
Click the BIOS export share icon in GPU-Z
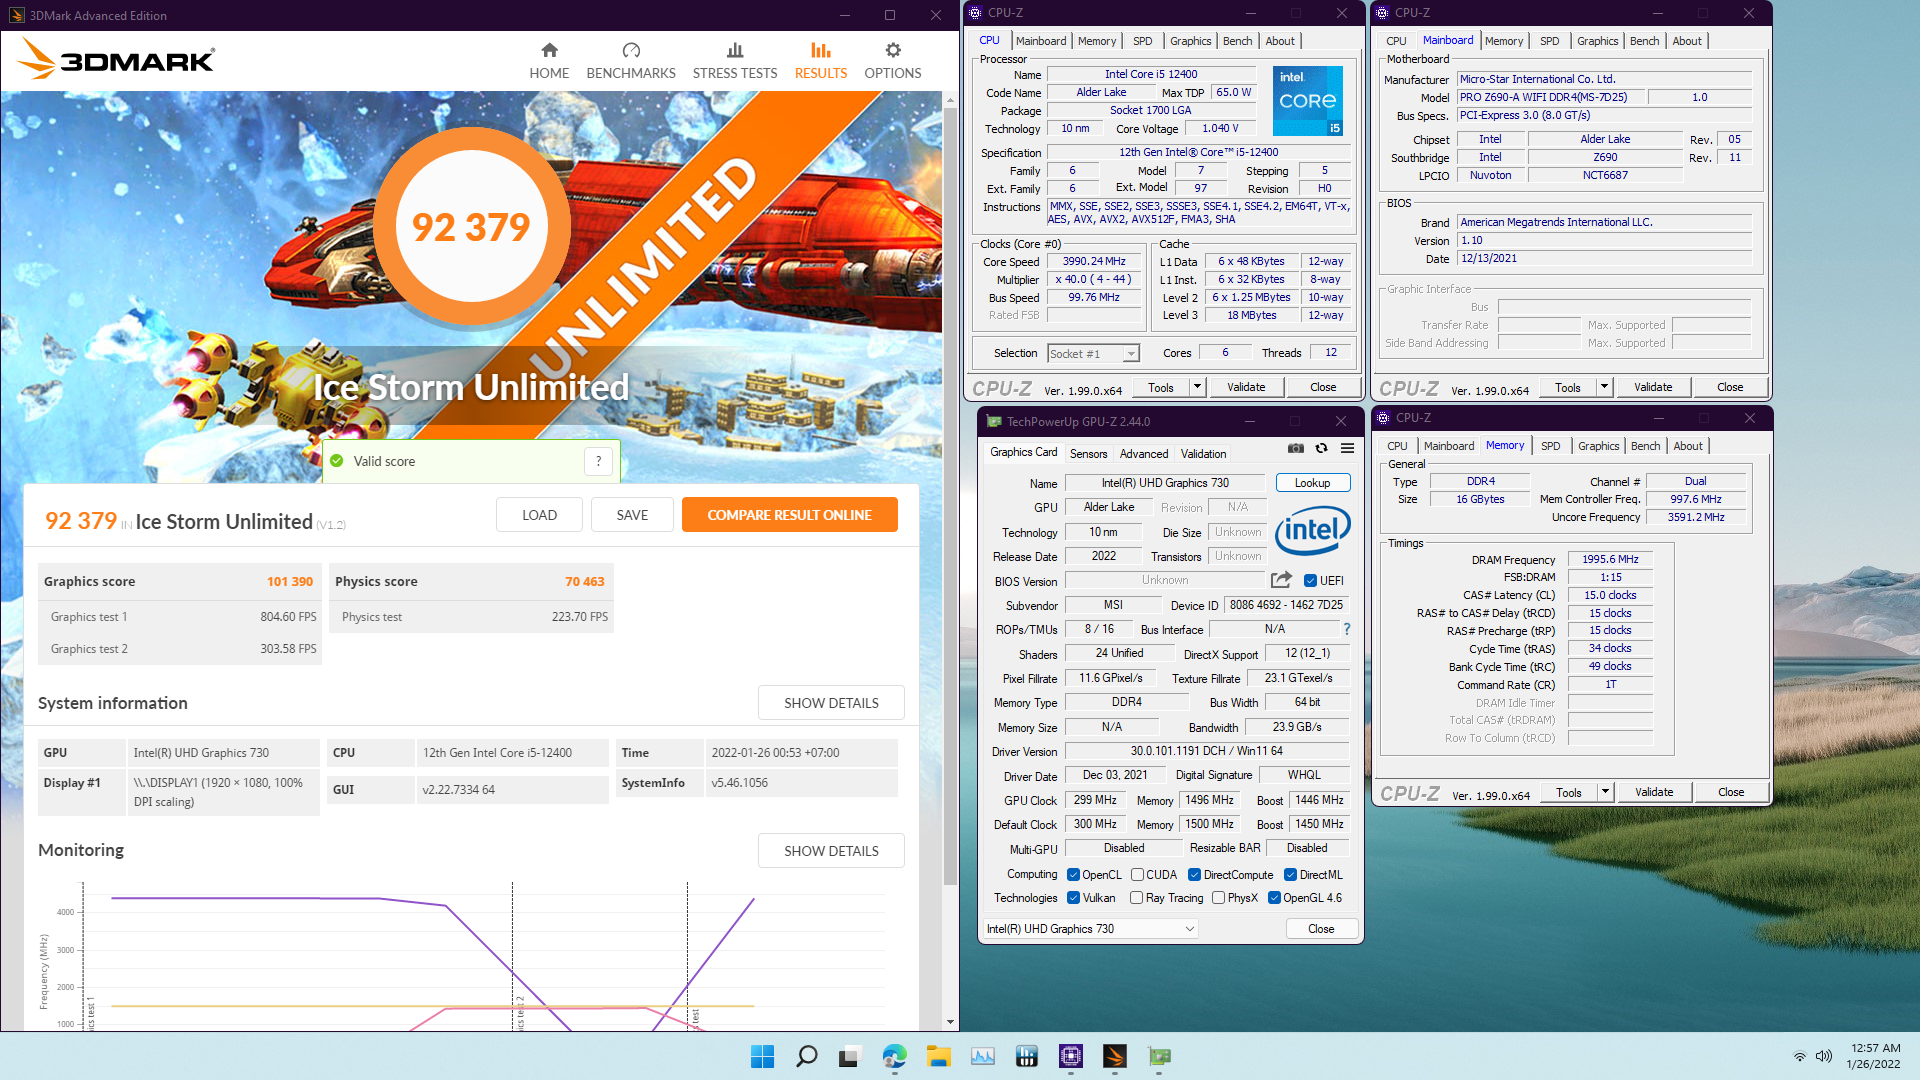point(1281,580)
